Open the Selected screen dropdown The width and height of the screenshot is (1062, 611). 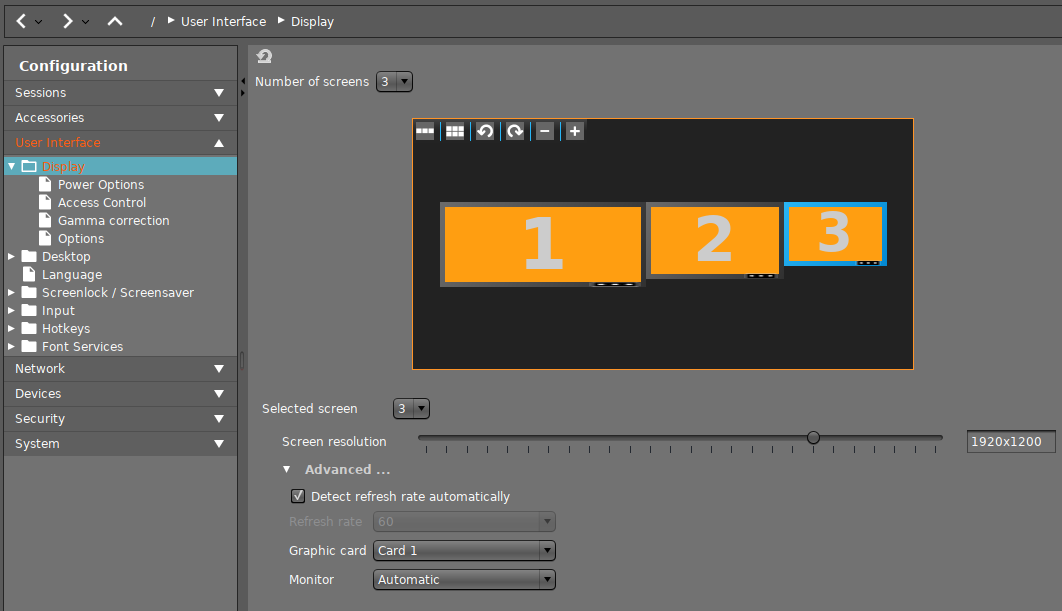411,408
